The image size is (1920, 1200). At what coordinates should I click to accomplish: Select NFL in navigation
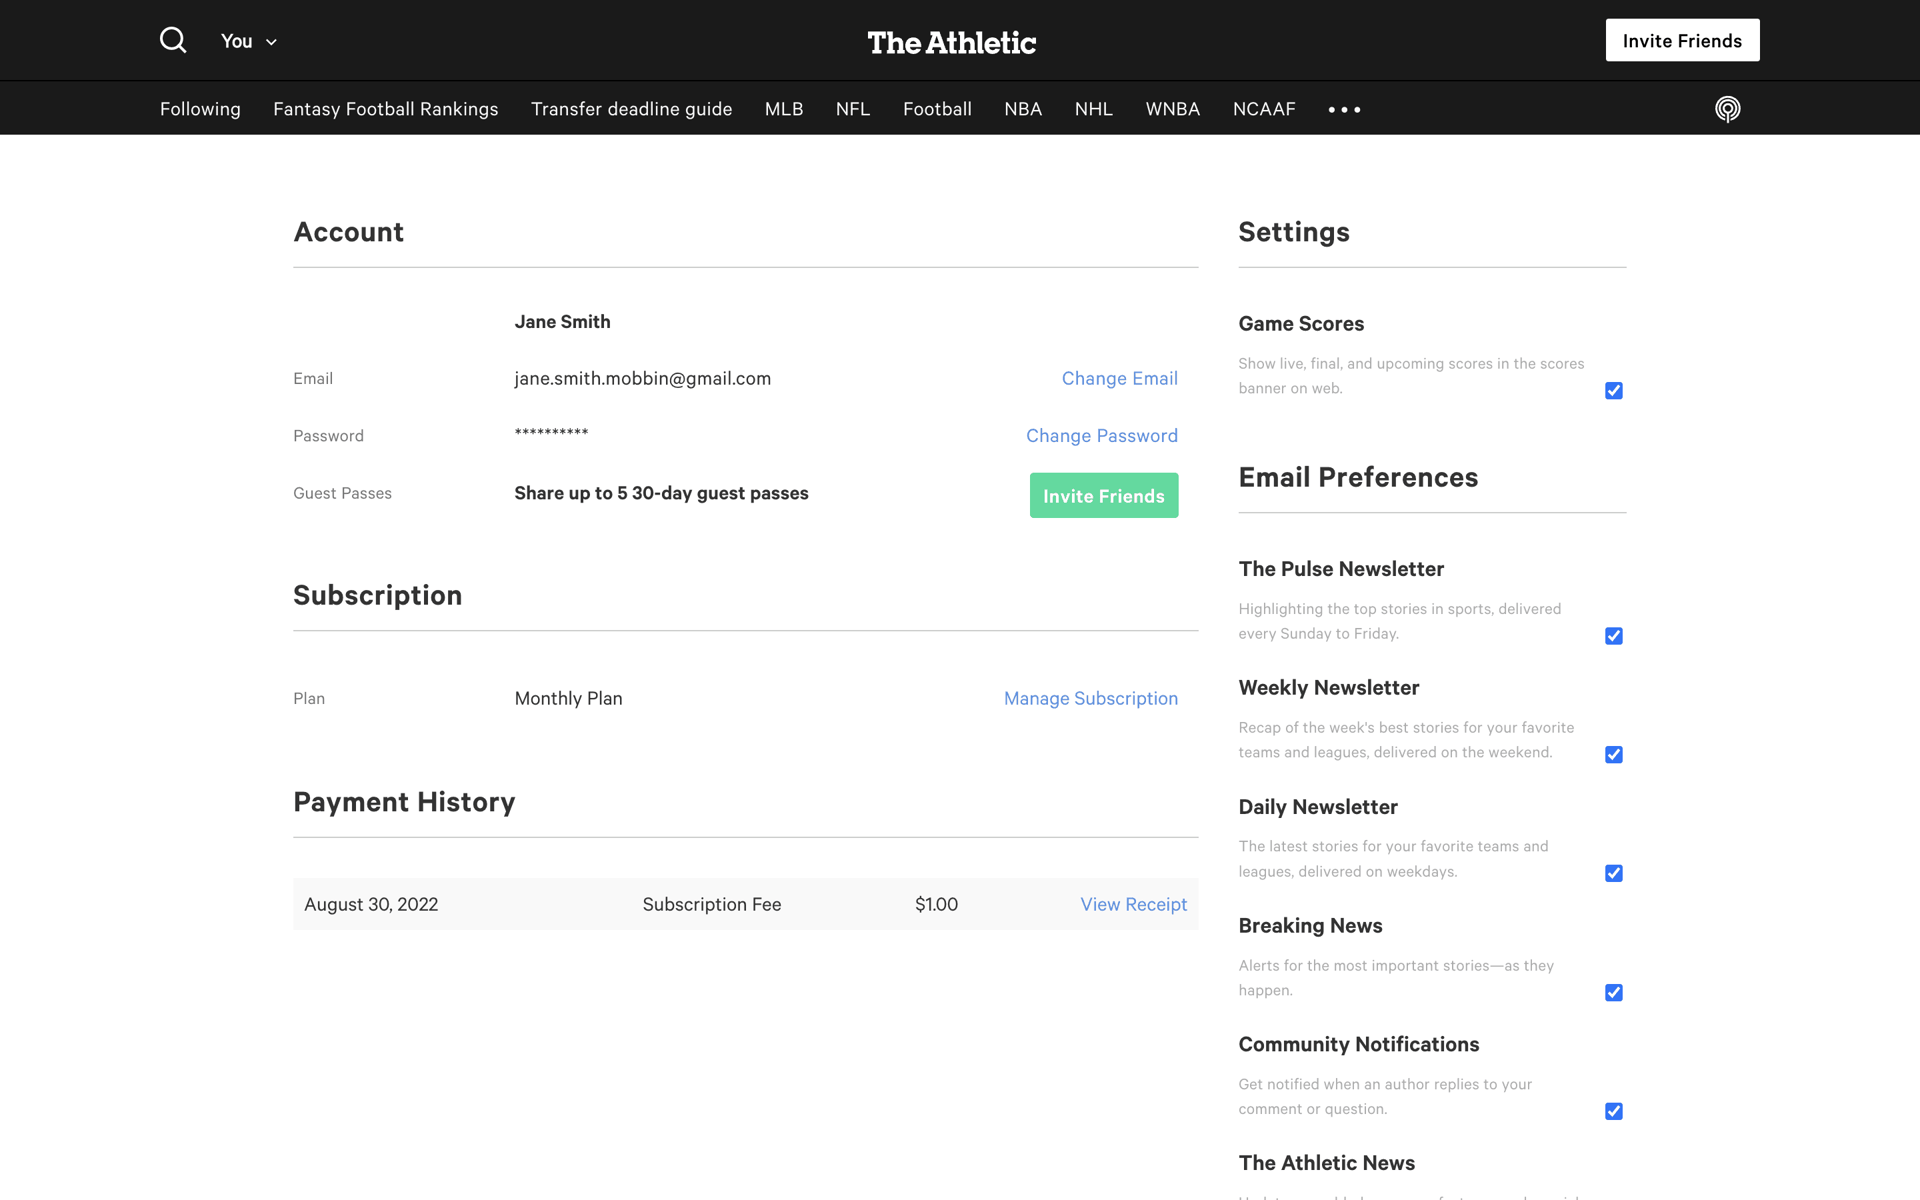pos(853,108)
